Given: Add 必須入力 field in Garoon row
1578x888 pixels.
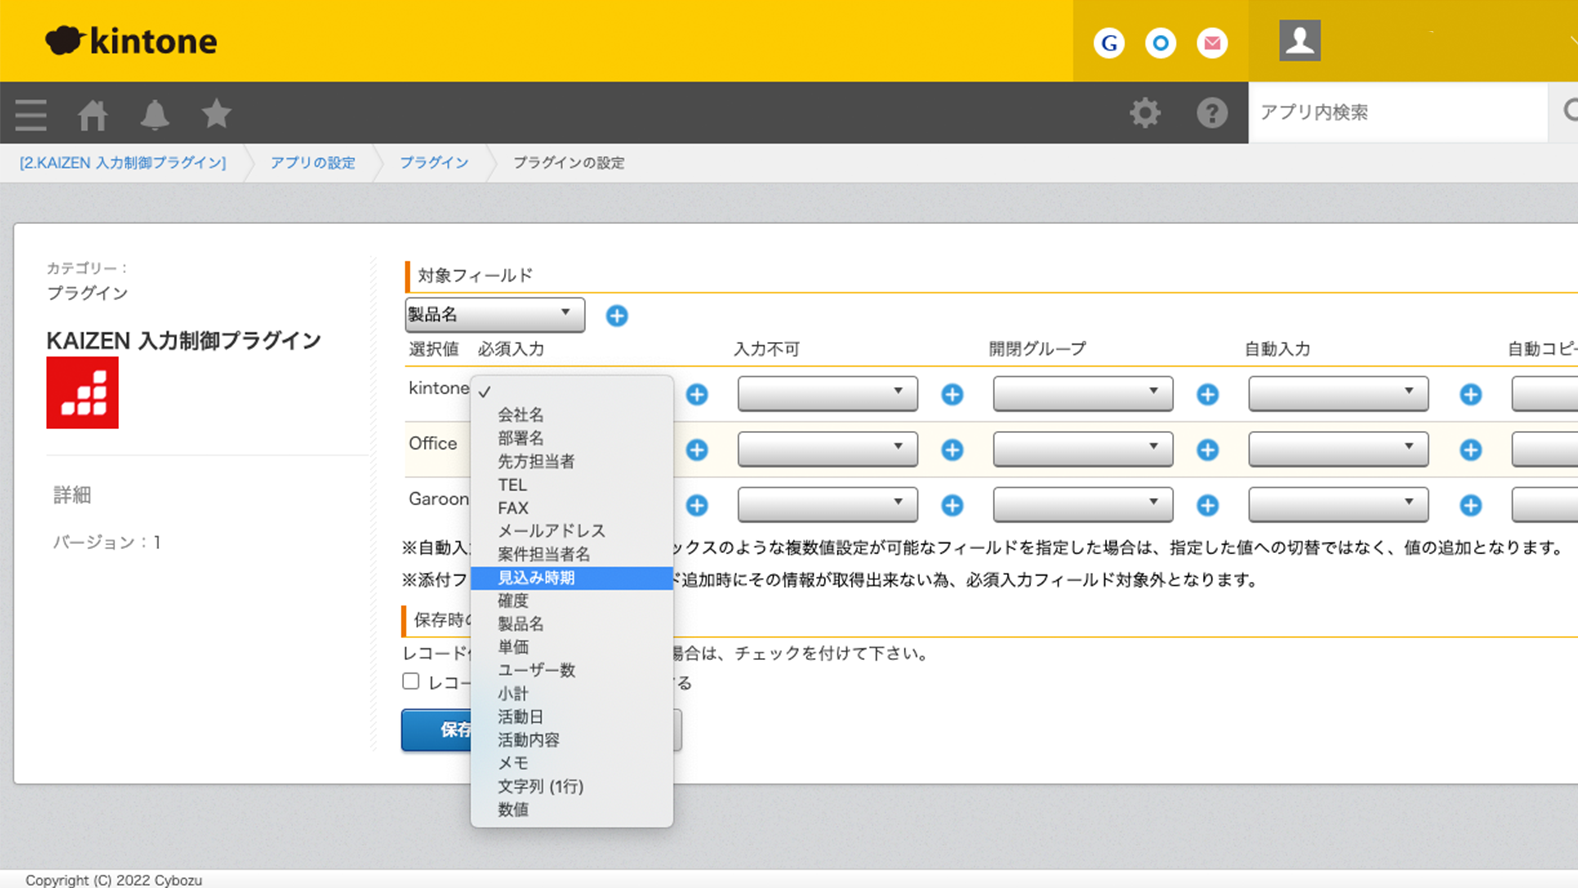Looking at the screenshot, I should [x=697, y=506].
